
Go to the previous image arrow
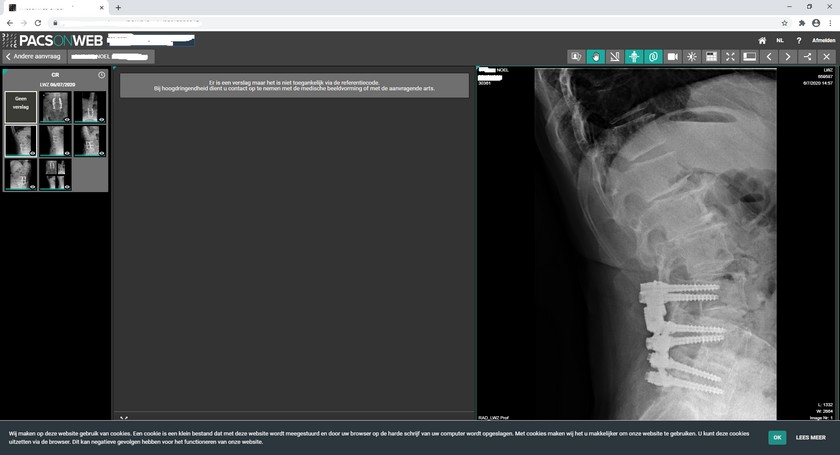point(769,57)
